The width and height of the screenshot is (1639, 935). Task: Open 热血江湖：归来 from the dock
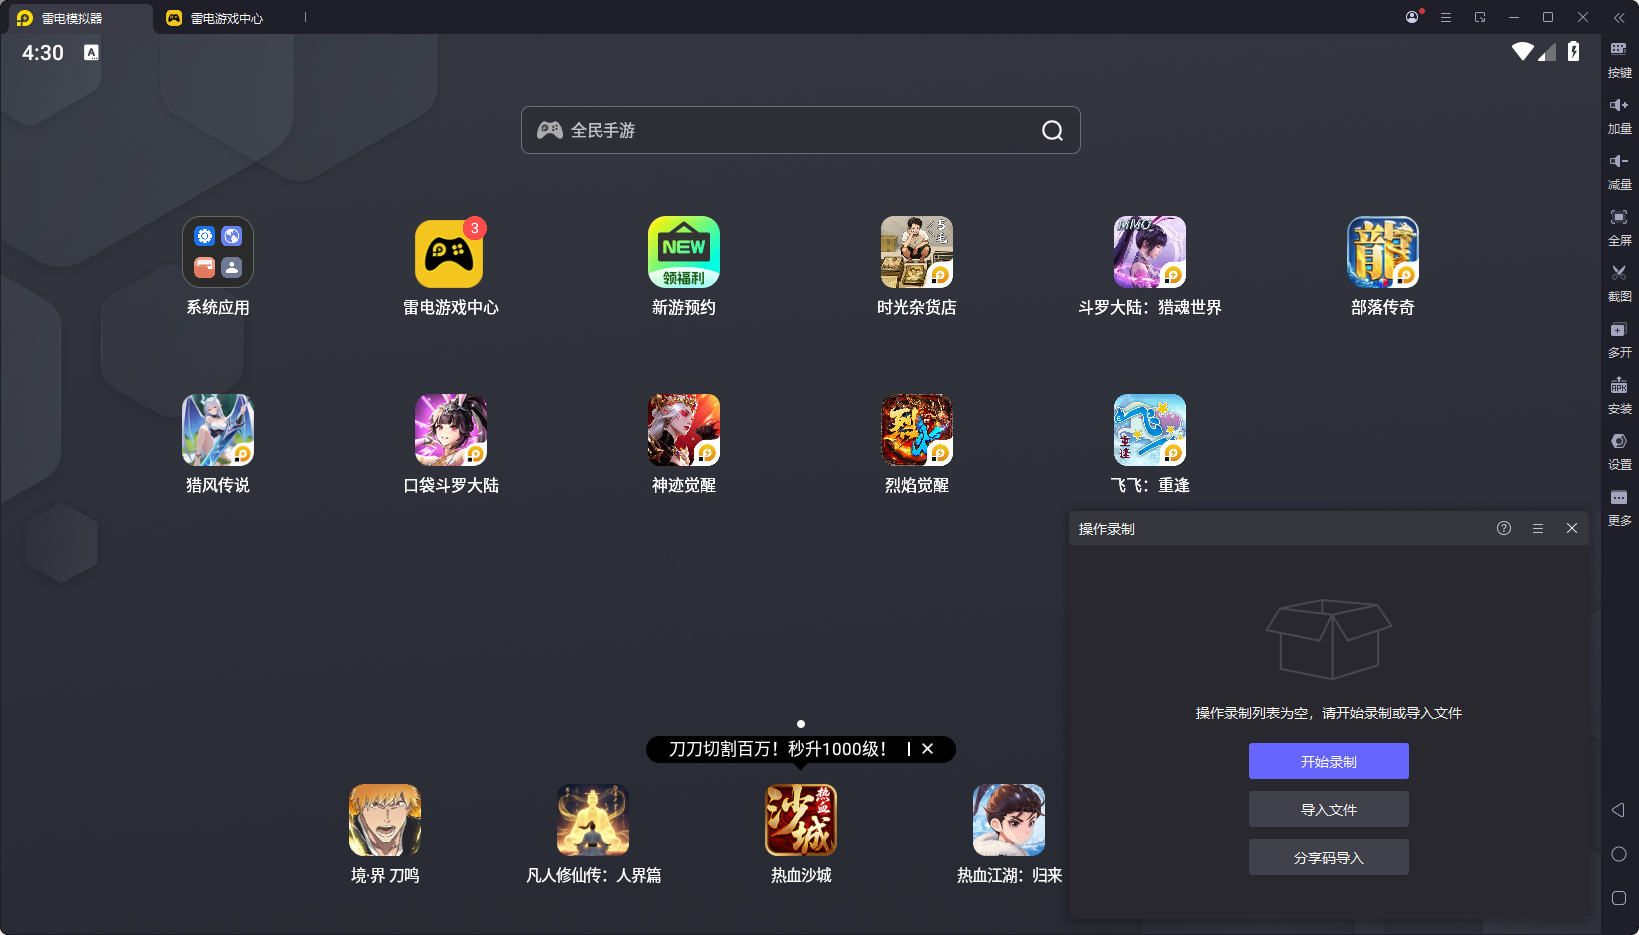[x=1009, y=820]
